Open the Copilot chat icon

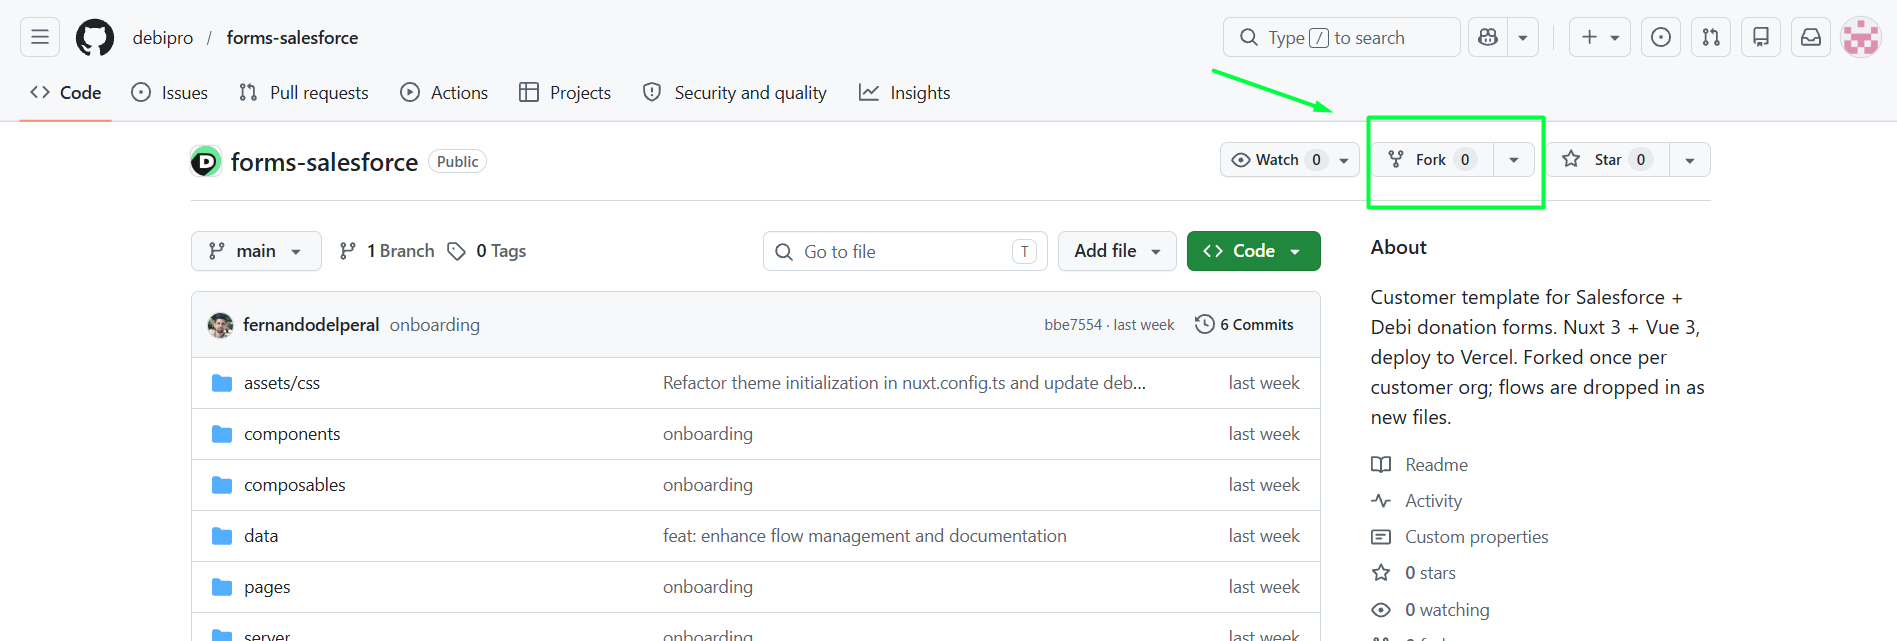1488,37
